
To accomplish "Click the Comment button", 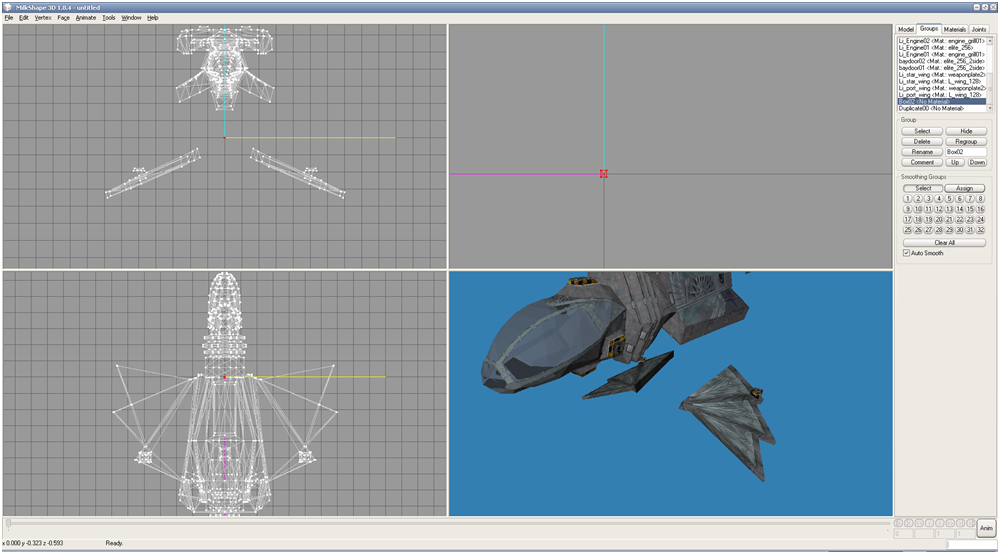I will [922, 163].
